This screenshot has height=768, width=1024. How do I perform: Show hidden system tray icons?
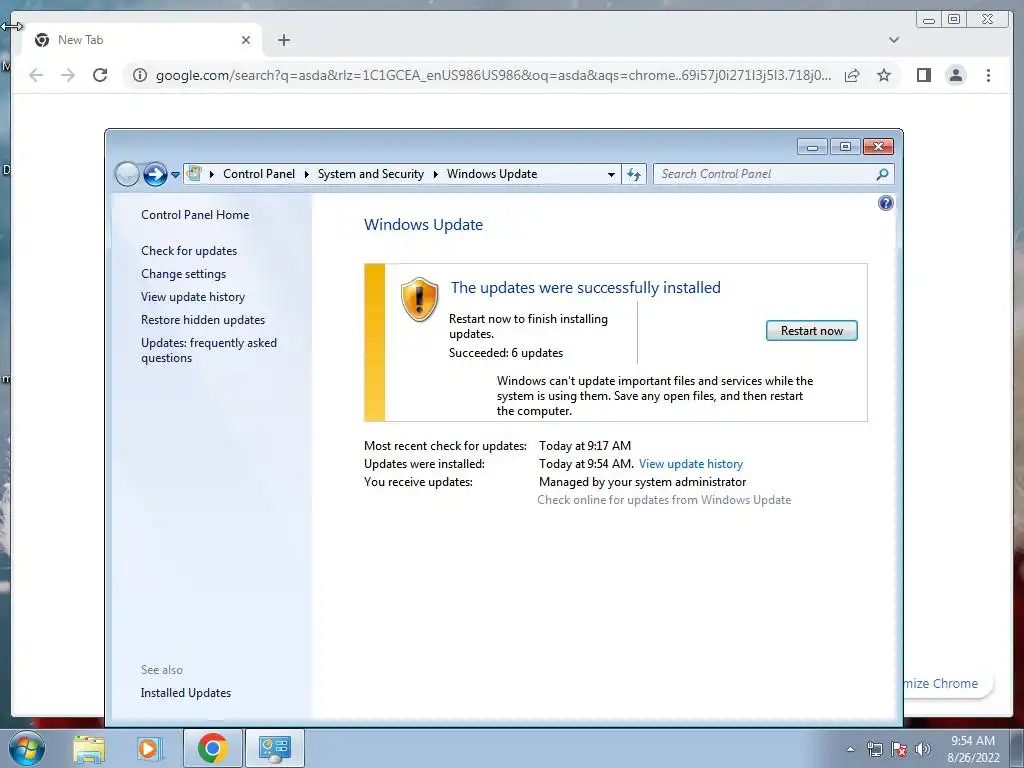pos(850,750)
